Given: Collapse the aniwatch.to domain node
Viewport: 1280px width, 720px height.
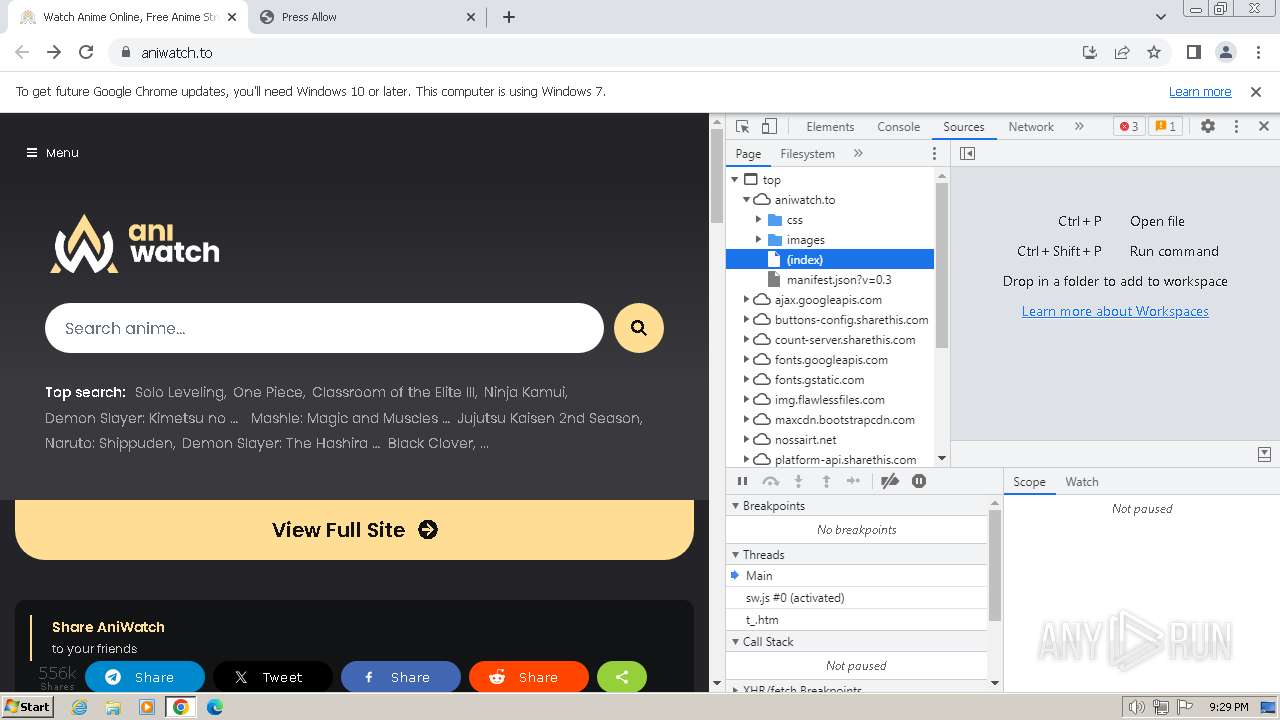Looking at the screenshot, I should (x=747, y=200).
